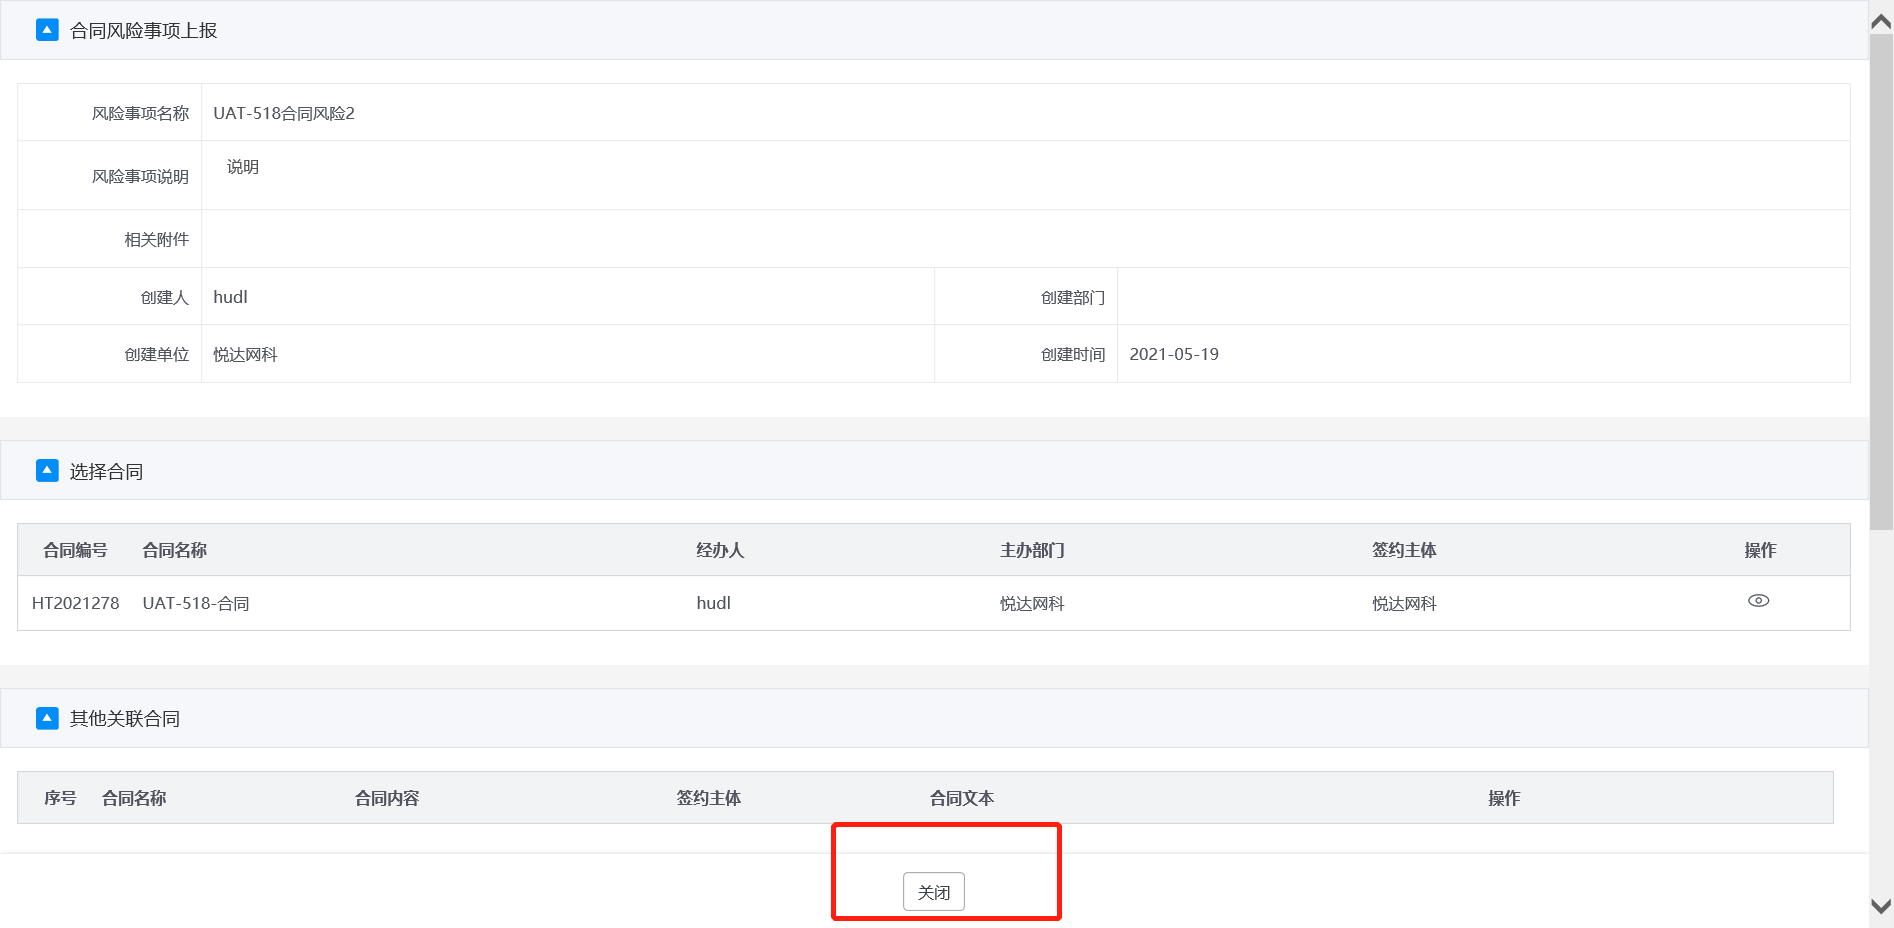
Task: Click the 关闭 button
Action: [933, 891]
